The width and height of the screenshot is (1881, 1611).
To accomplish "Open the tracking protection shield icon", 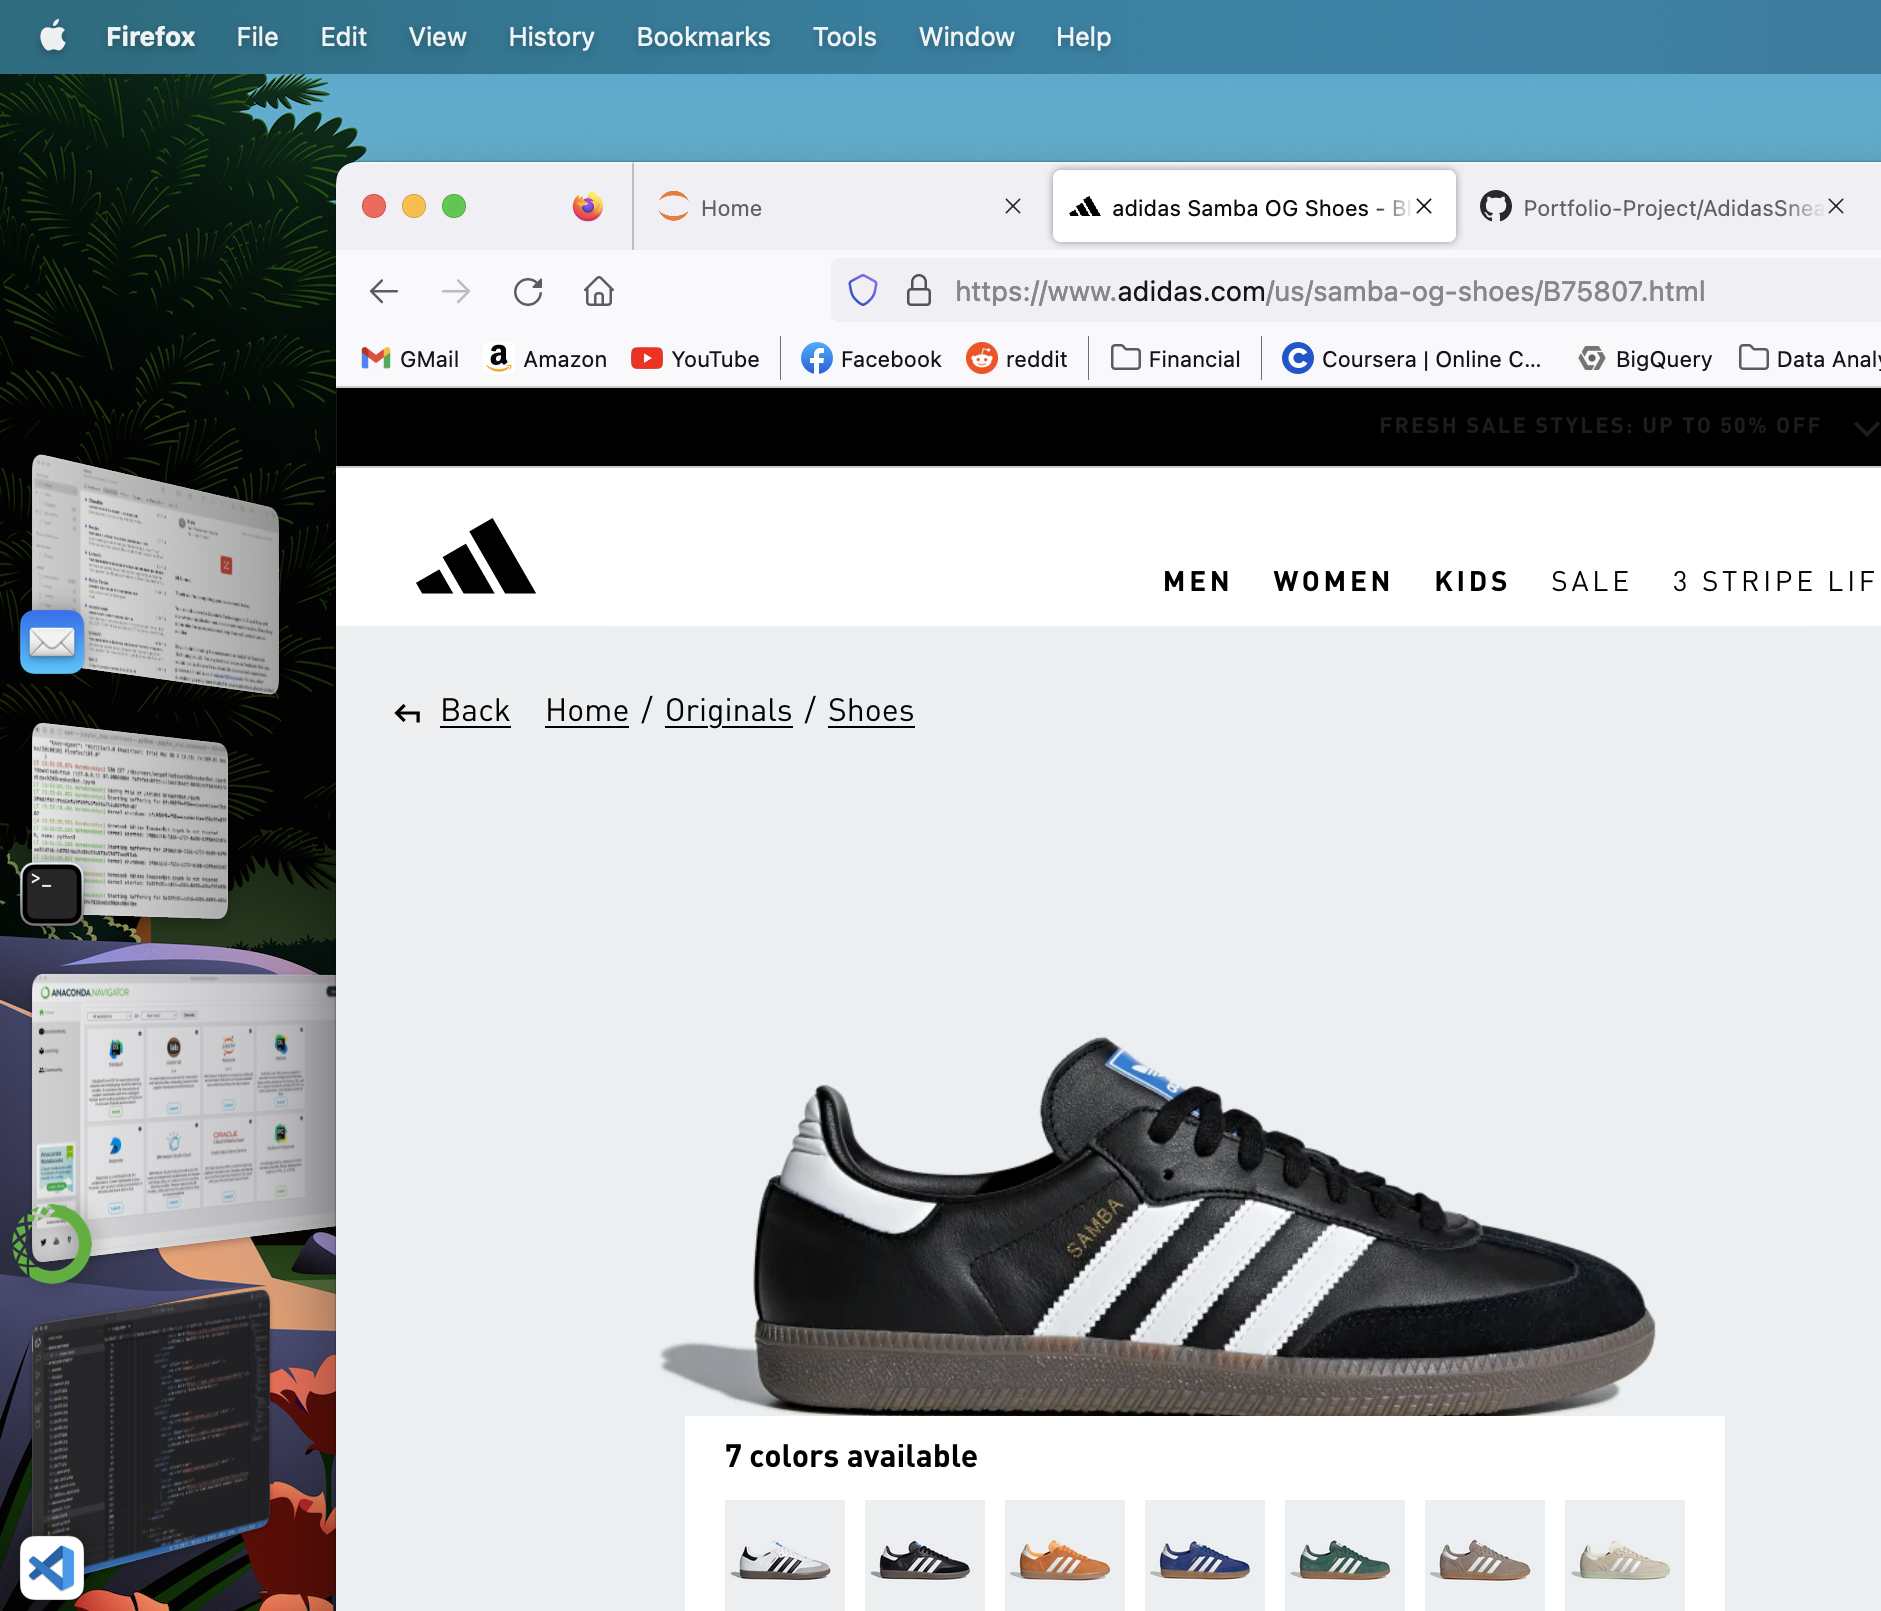I will click(x=862, y=291).
